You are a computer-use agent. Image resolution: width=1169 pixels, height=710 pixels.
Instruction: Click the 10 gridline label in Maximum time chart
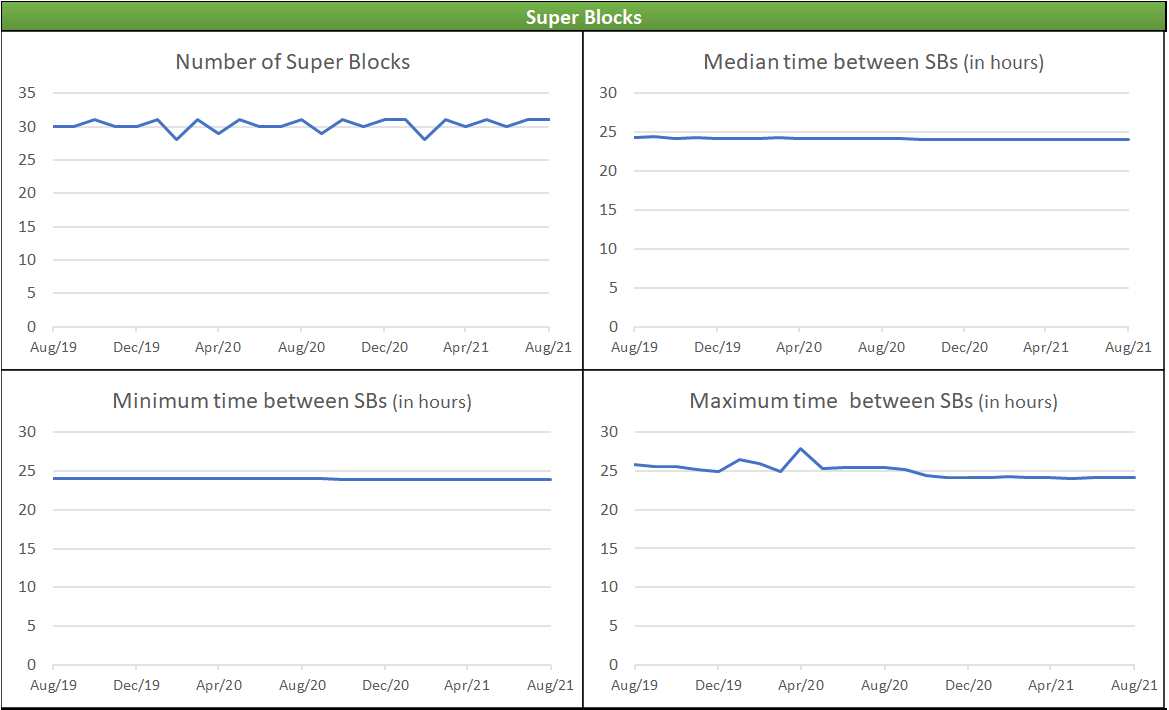(x=612, y=588)
